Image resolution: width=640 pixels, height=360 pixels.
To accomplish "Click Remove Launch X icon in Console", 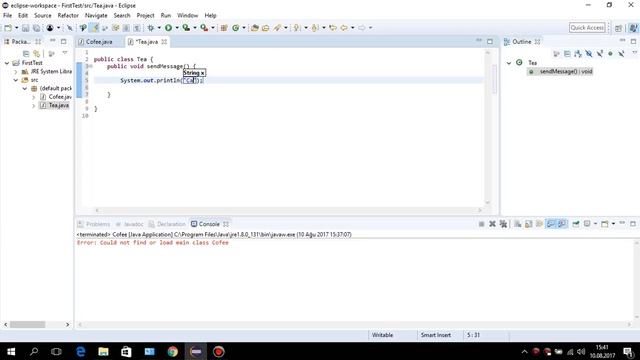I will click(x=492, y=224).
